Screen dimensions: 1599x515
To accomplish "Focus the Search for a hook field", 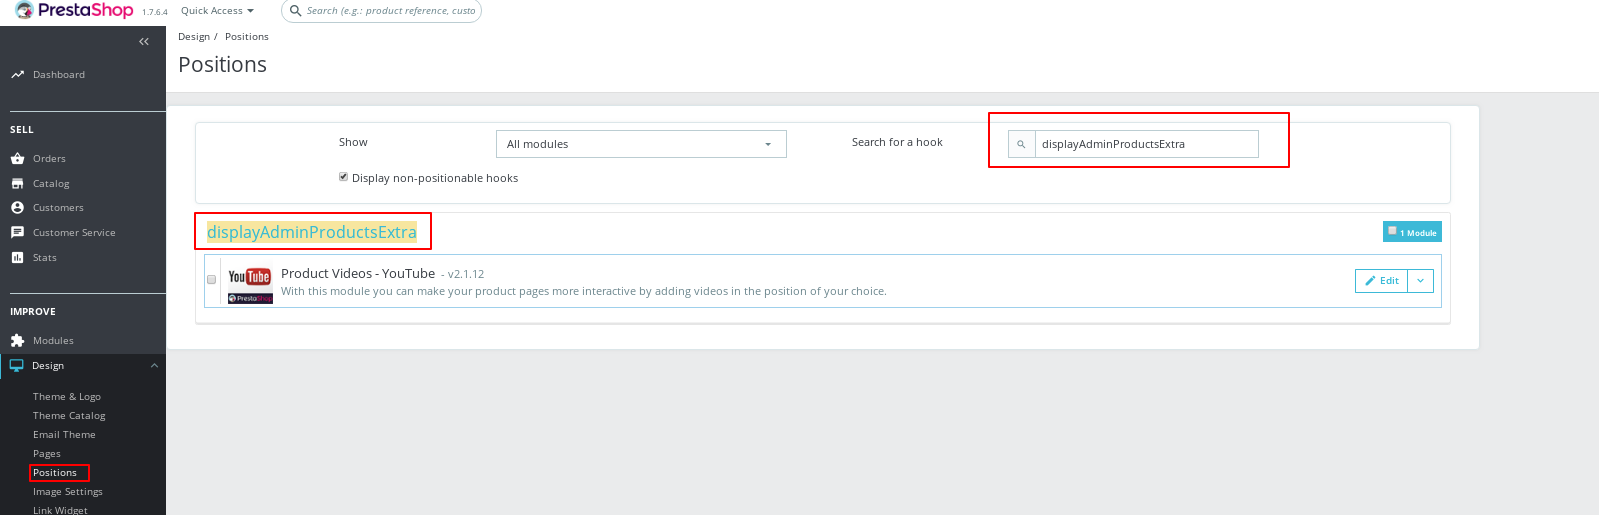I will point(1146,144).
